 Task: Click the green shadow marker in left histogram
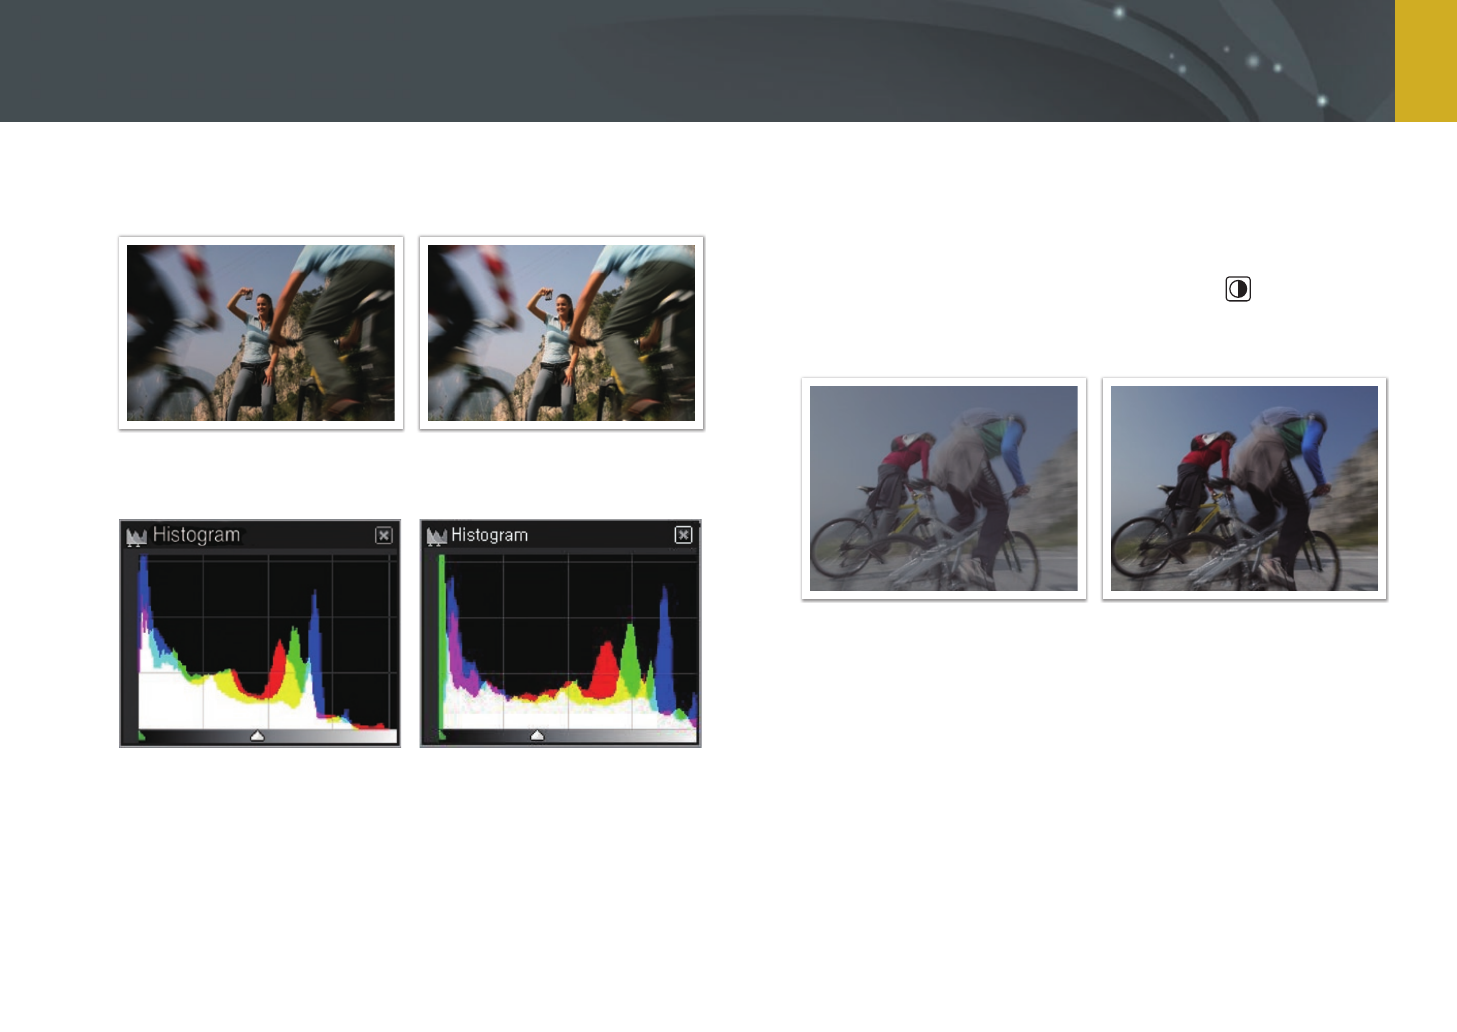[x=142, y=736]
